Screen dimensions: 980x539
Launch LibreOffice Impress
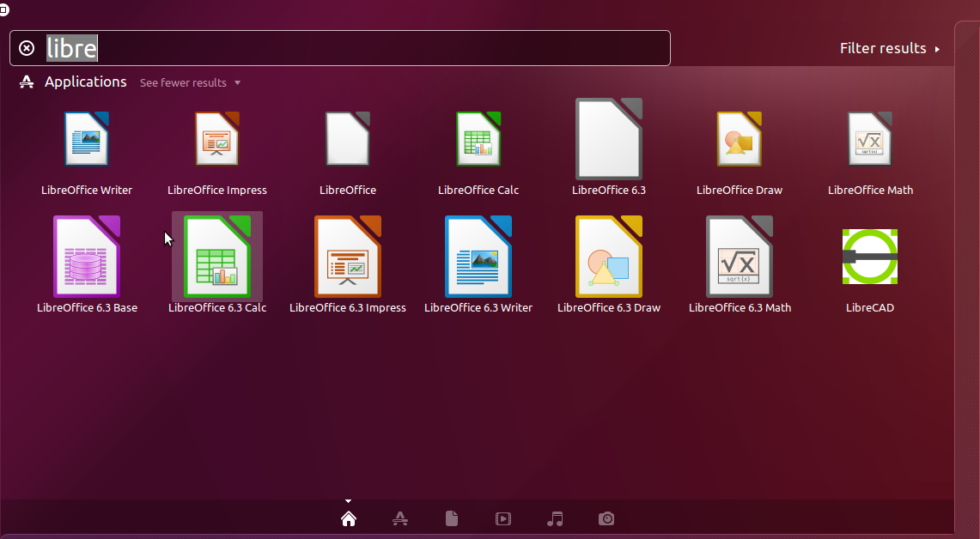(217, 139)
